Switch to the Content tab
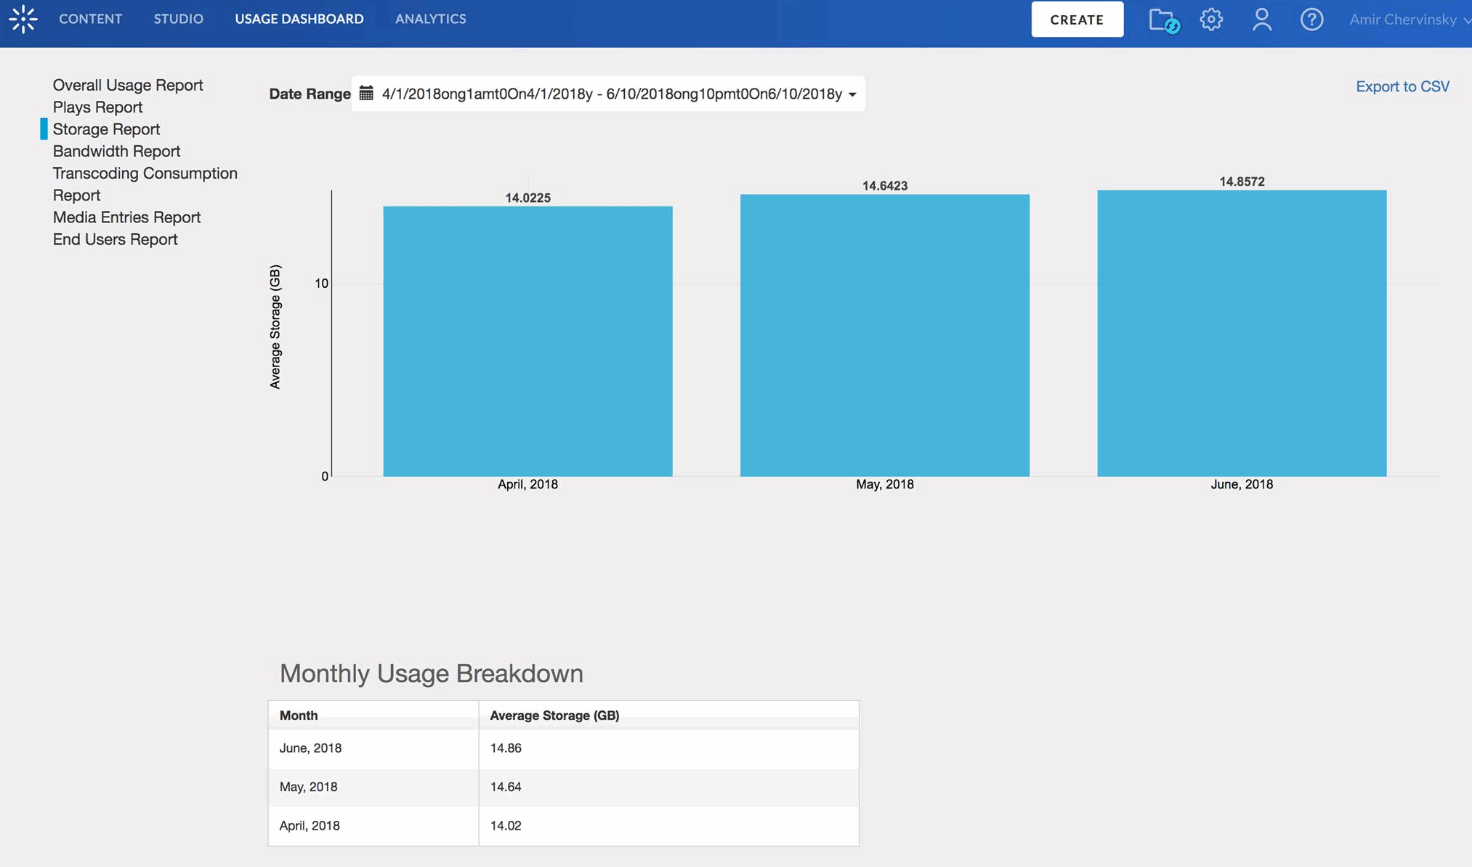The height and width of the screenshot is (867, 1472). pos(91,19)
